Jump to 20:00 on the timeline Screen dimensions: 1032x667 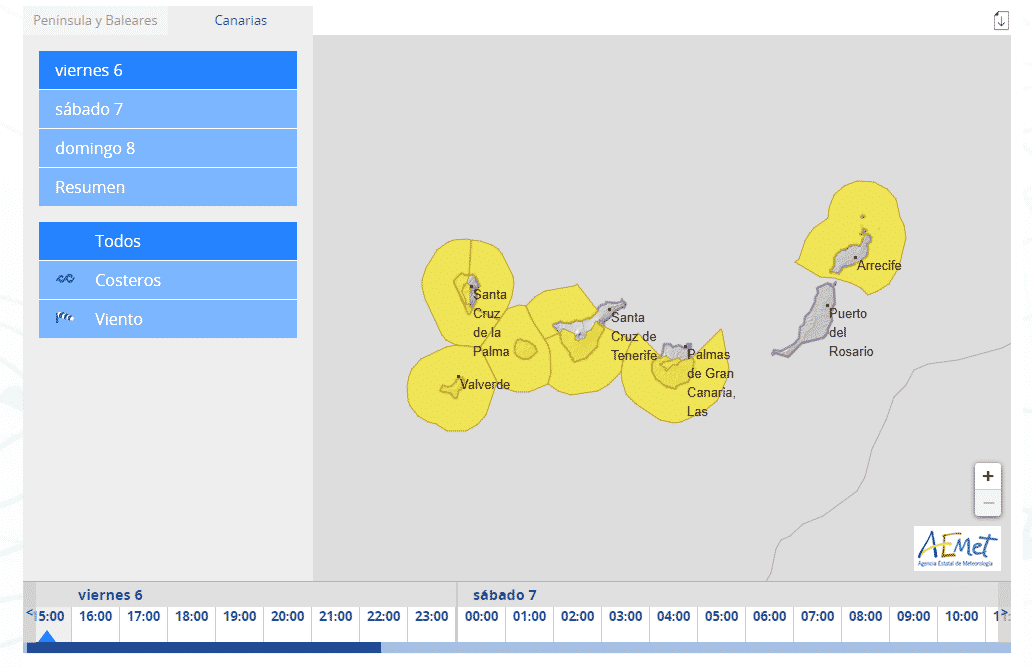pyautogui.click(x=287, y=617)
